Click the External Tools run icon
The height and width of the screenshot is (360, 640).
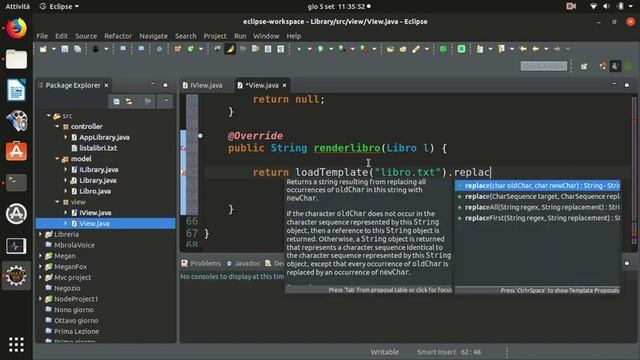363,49
